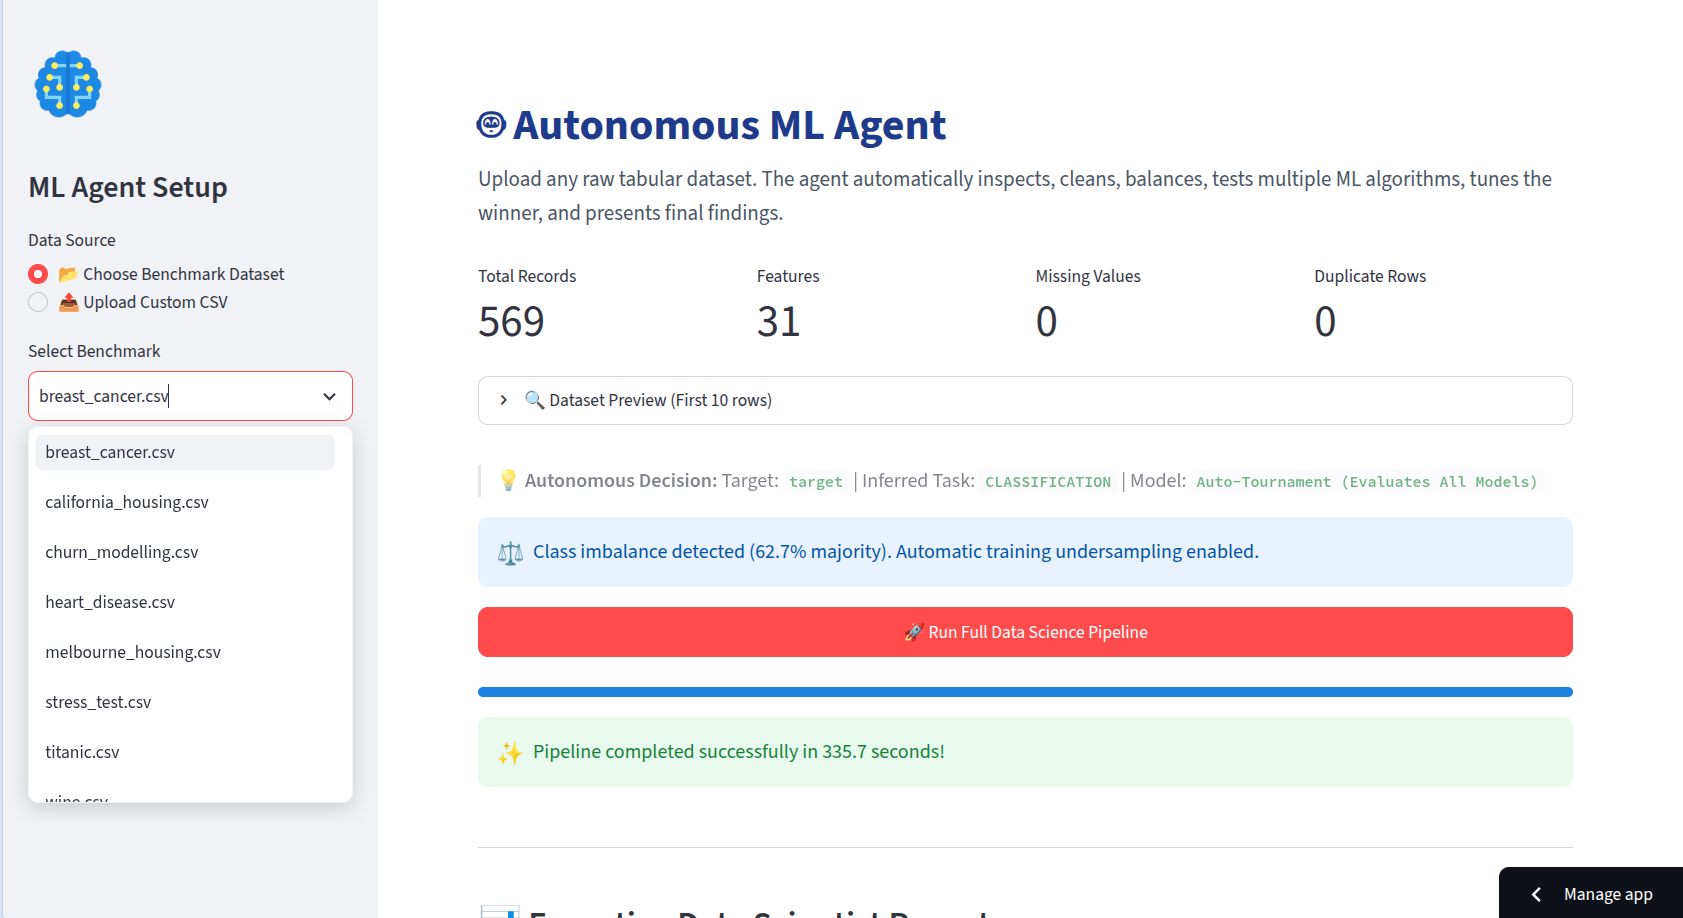Image resolution: width=1683 pixels, height=918 pixels.
Task: Click the Features value 31
Action: click(x=778, y=321)
